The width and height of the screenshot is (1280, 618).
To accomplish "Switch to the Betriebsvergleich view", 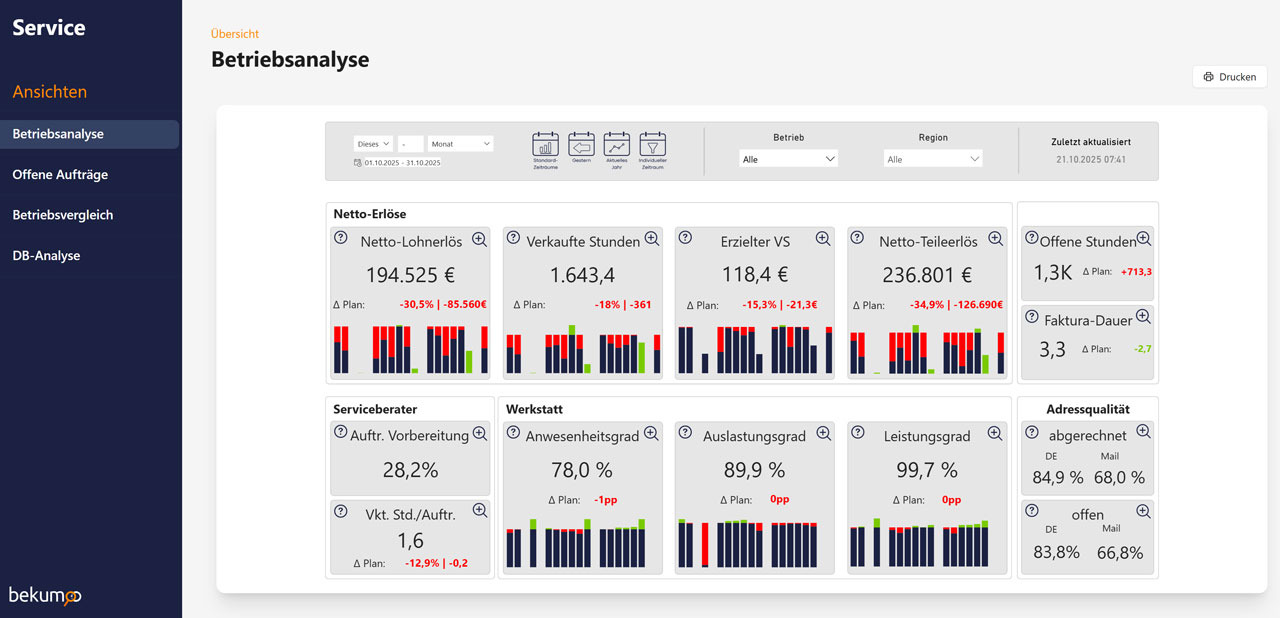I will coord(63,215).
